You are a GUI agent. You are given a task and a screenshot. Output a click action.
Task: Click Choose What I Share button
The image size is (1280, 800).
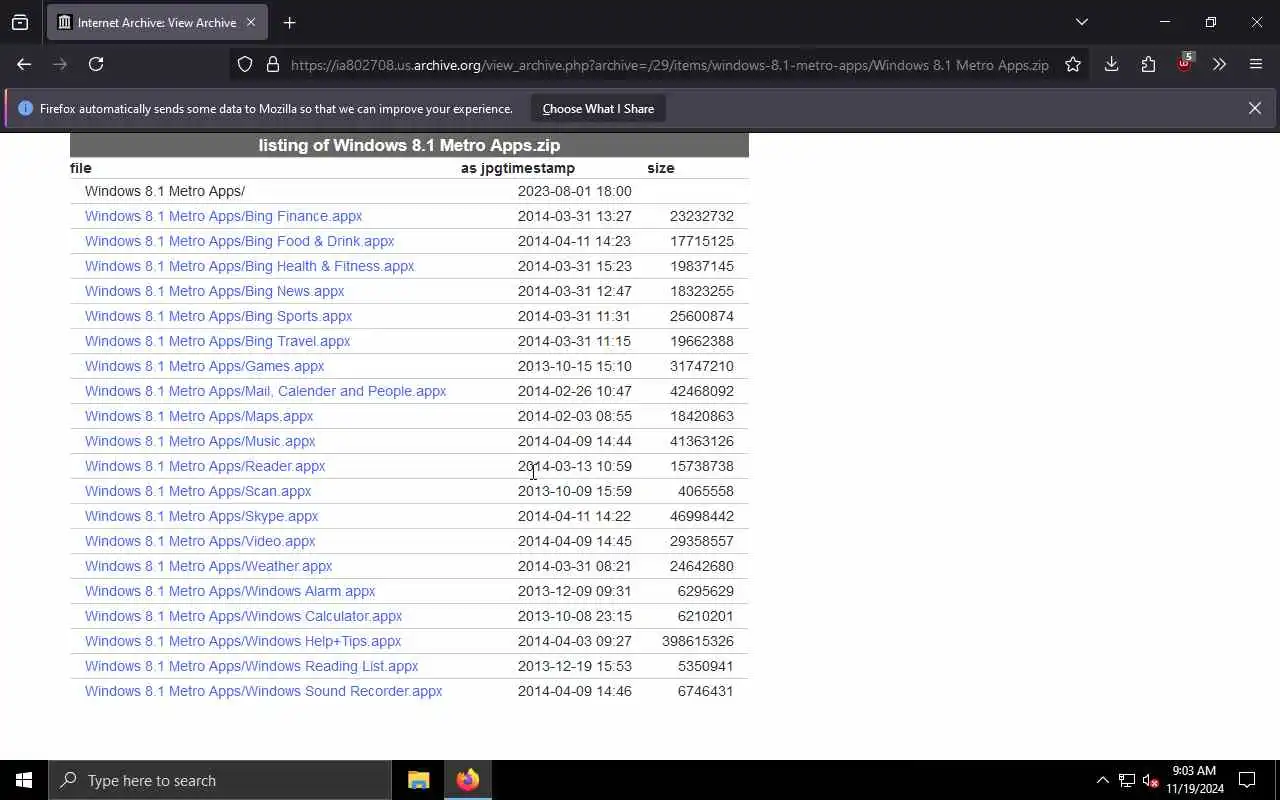tap(598, 108)
